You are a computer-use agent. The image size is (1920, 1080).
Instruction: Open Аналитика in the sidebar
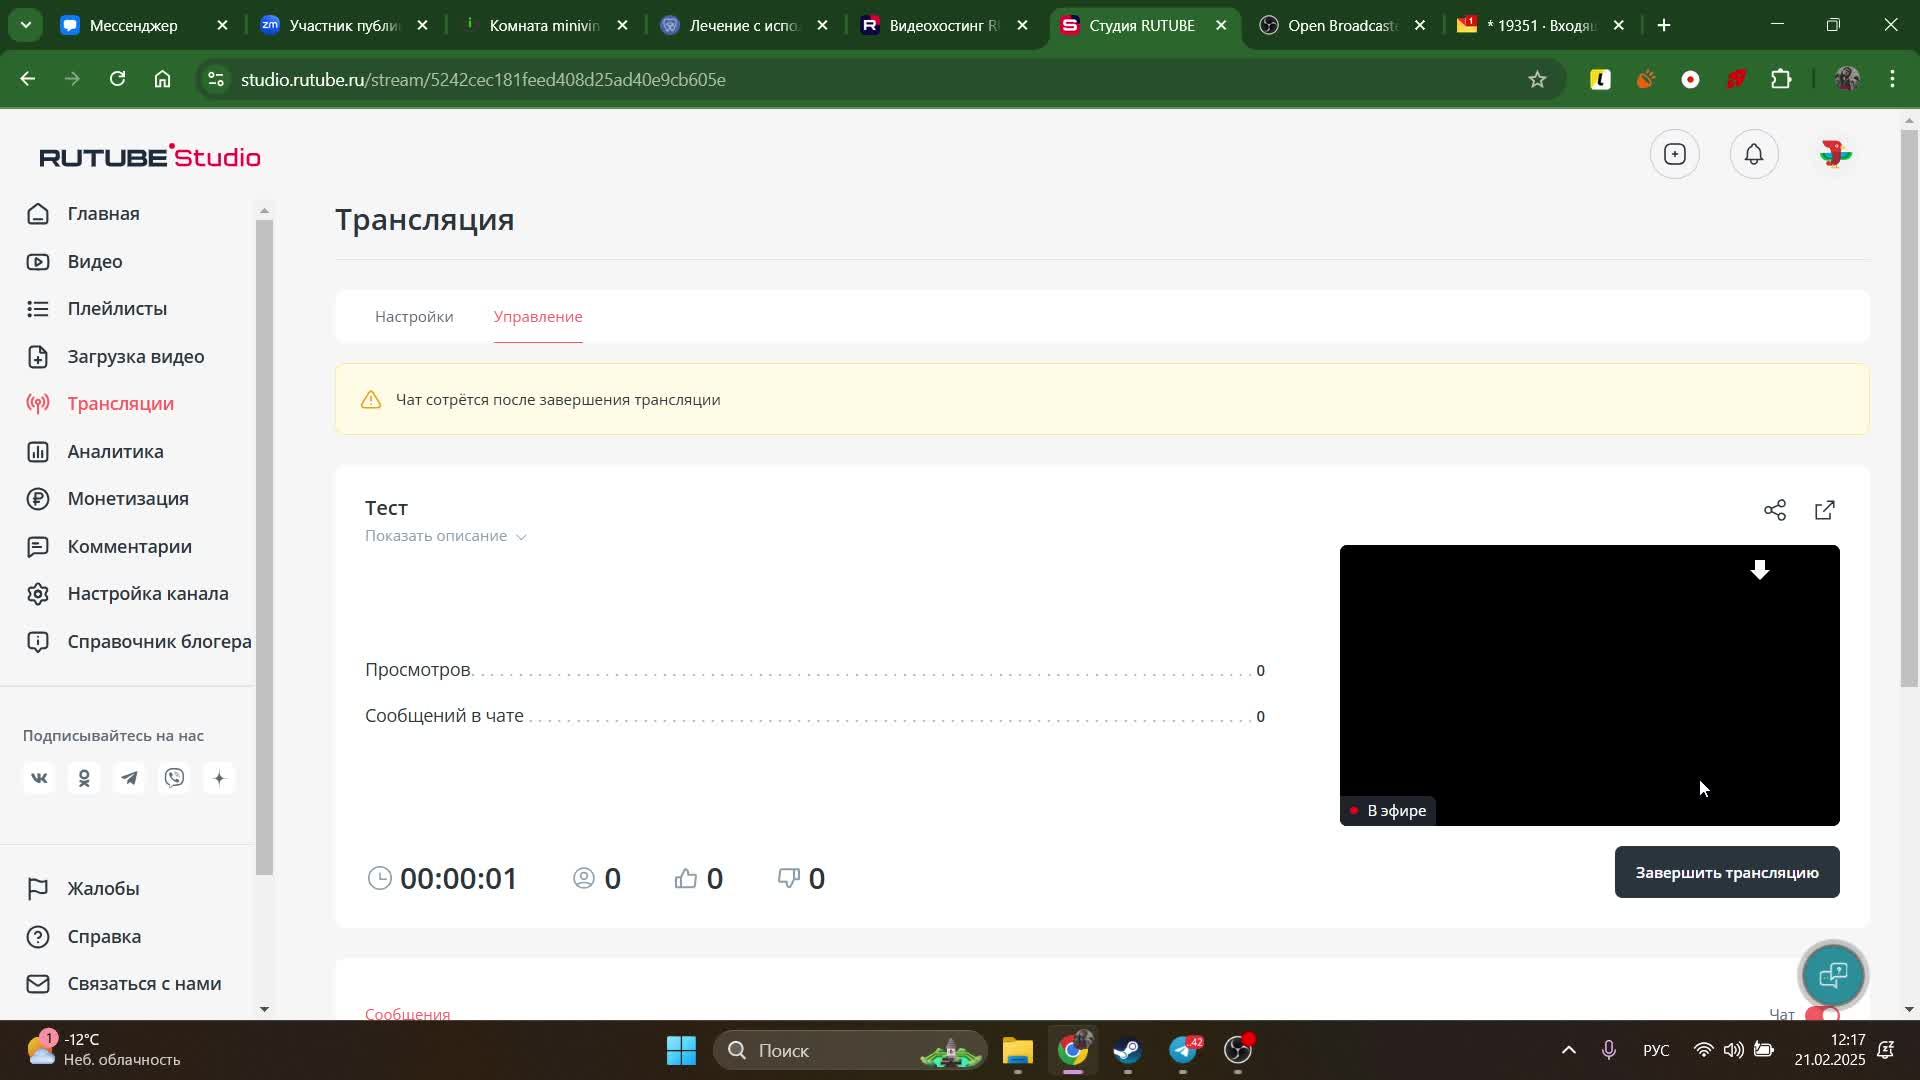click(x=115, y=452)
